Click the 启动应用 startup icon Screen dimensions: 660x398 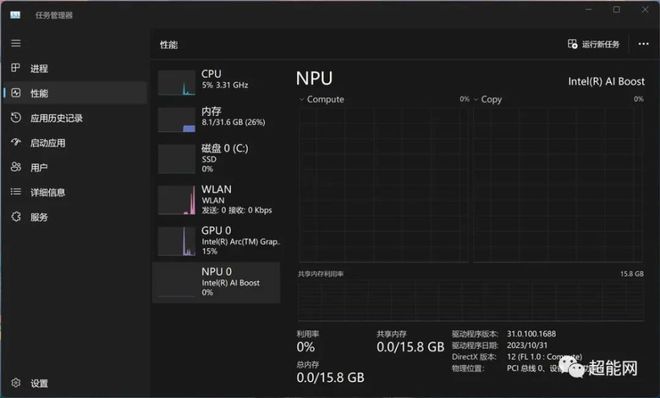16,142
